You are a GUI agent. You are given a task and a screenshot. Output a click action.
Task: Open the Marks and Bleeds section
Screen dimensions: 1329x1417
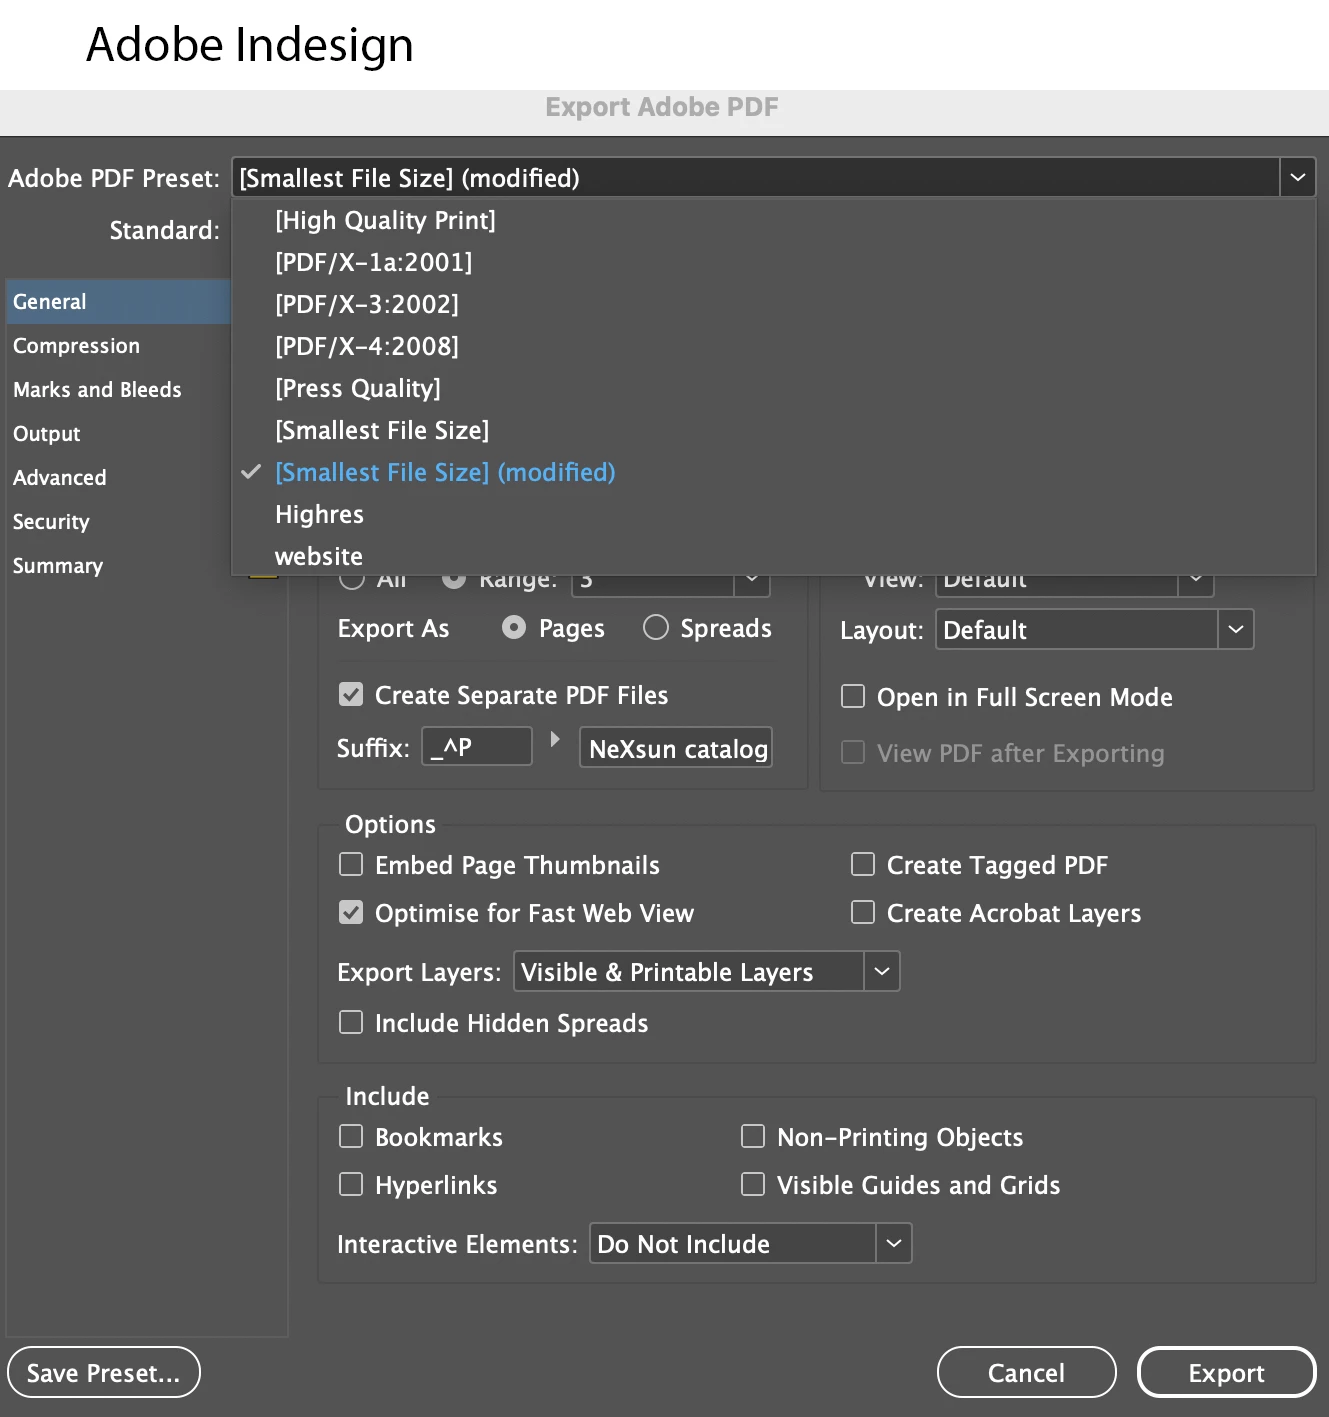pos(119,390)
